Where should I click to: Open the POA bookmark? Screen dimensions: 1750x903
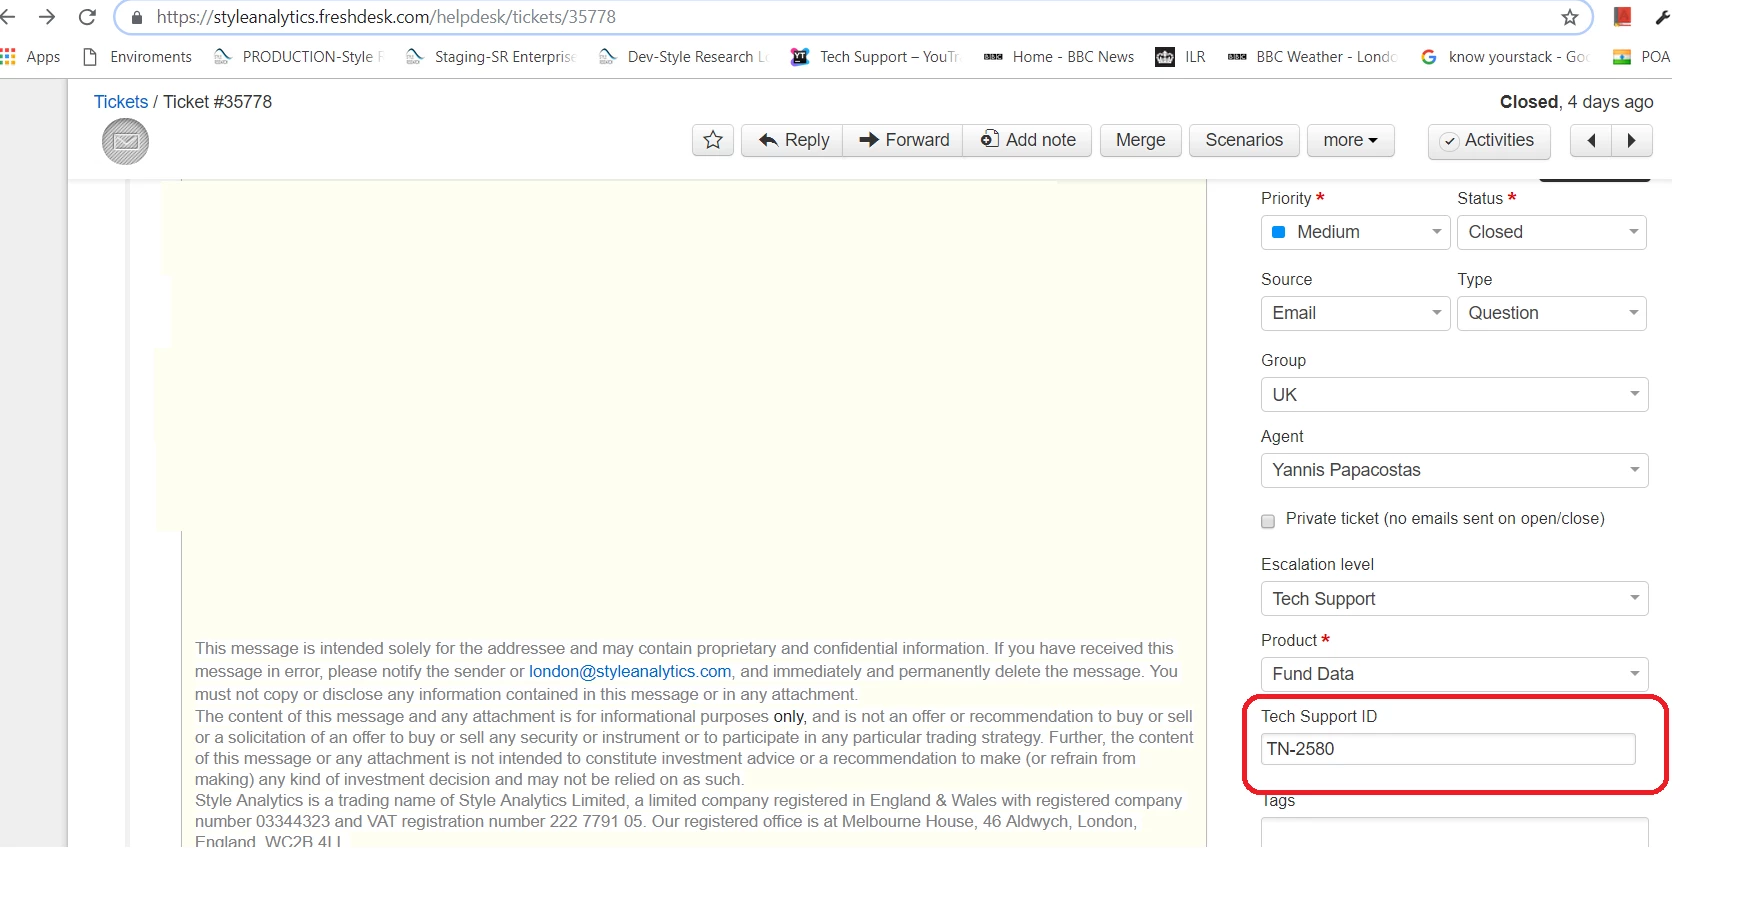[1642, 57]
